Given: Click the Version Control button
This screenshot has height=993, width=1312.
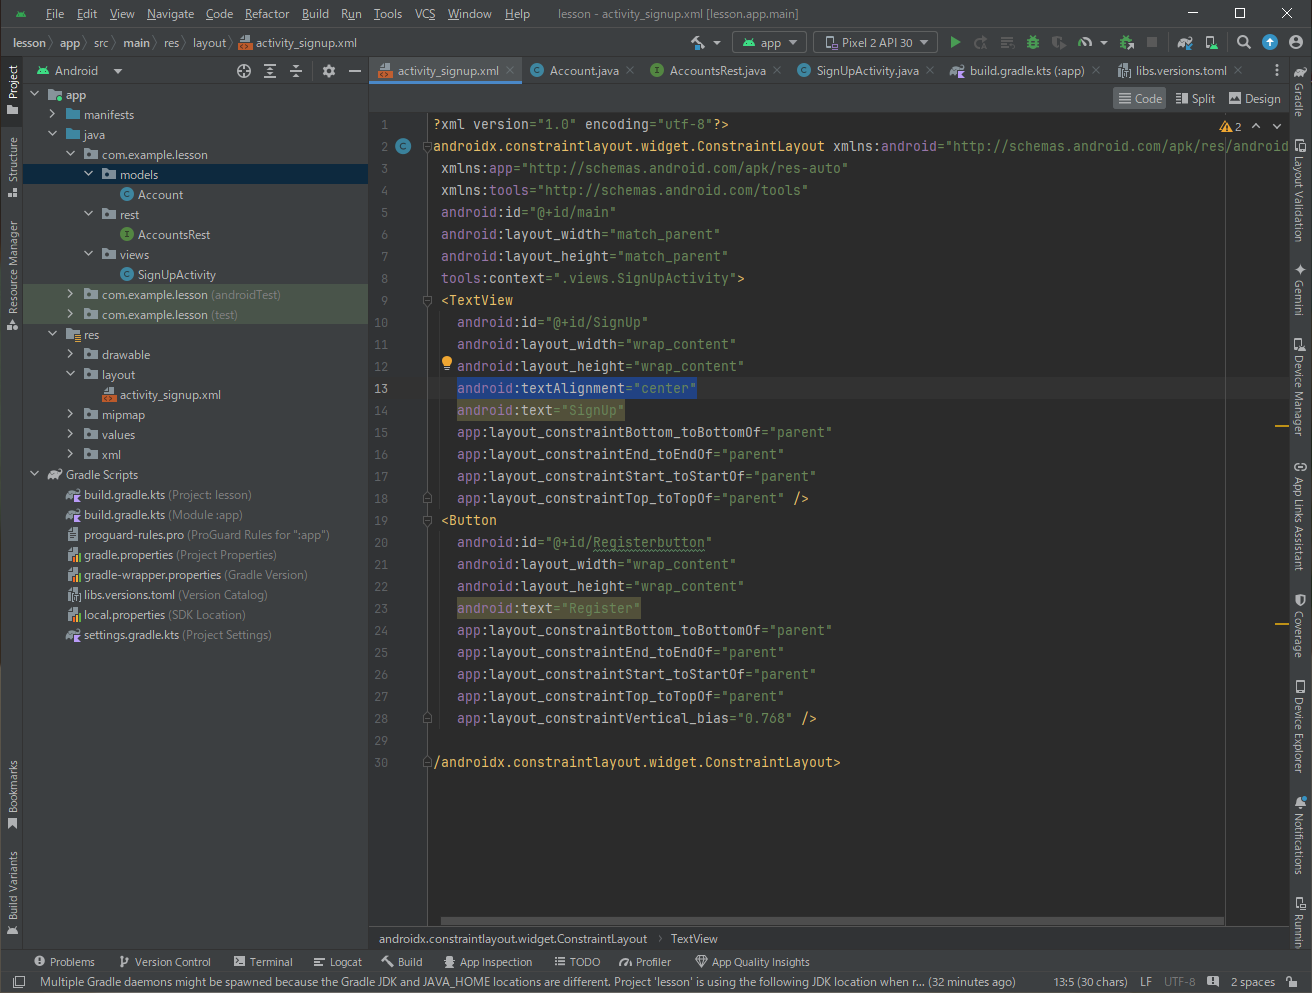Looking at the screenshot, I should tap(164, 962).
